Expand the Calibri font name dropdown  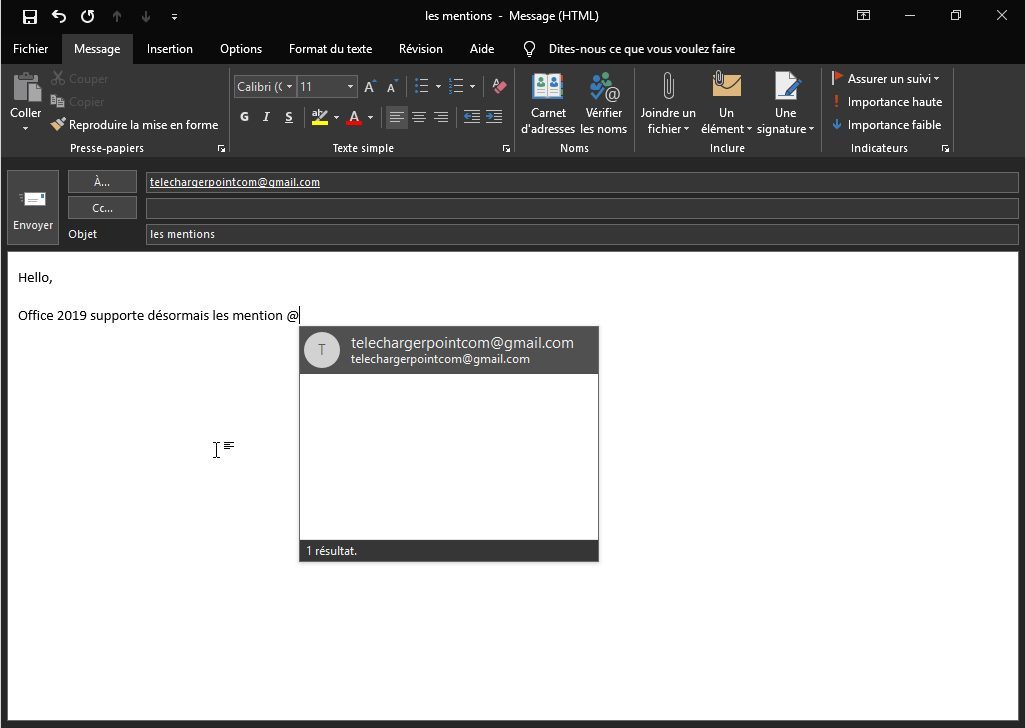tap(289, 87)
